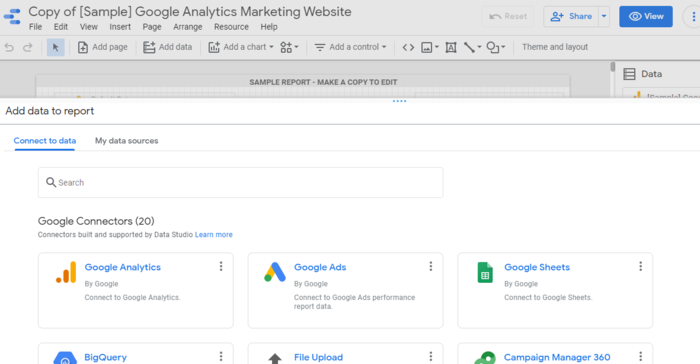Open Google Ads card options menu
The width and height of the screenshot is (700, 364).
click(430, 267)
